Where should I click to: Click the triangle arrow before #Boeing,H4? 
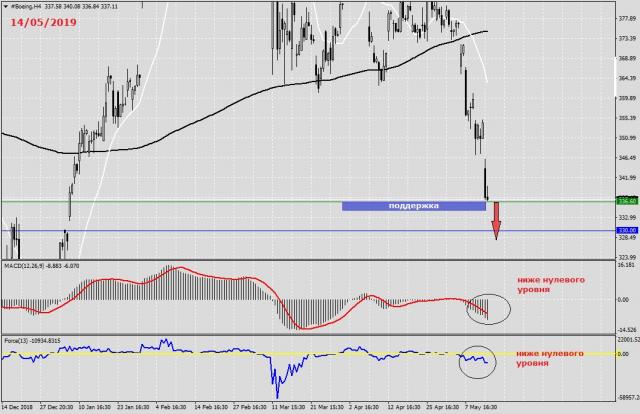pyautogui.click(x=4, y=5)
